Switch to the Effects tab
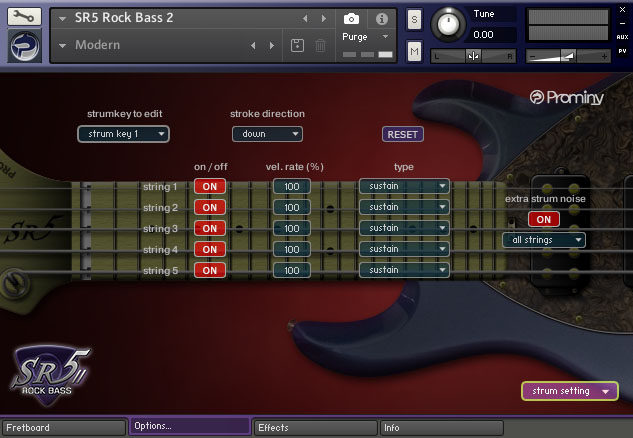Screen dimensions: 633x438 (x=315, y=427)
